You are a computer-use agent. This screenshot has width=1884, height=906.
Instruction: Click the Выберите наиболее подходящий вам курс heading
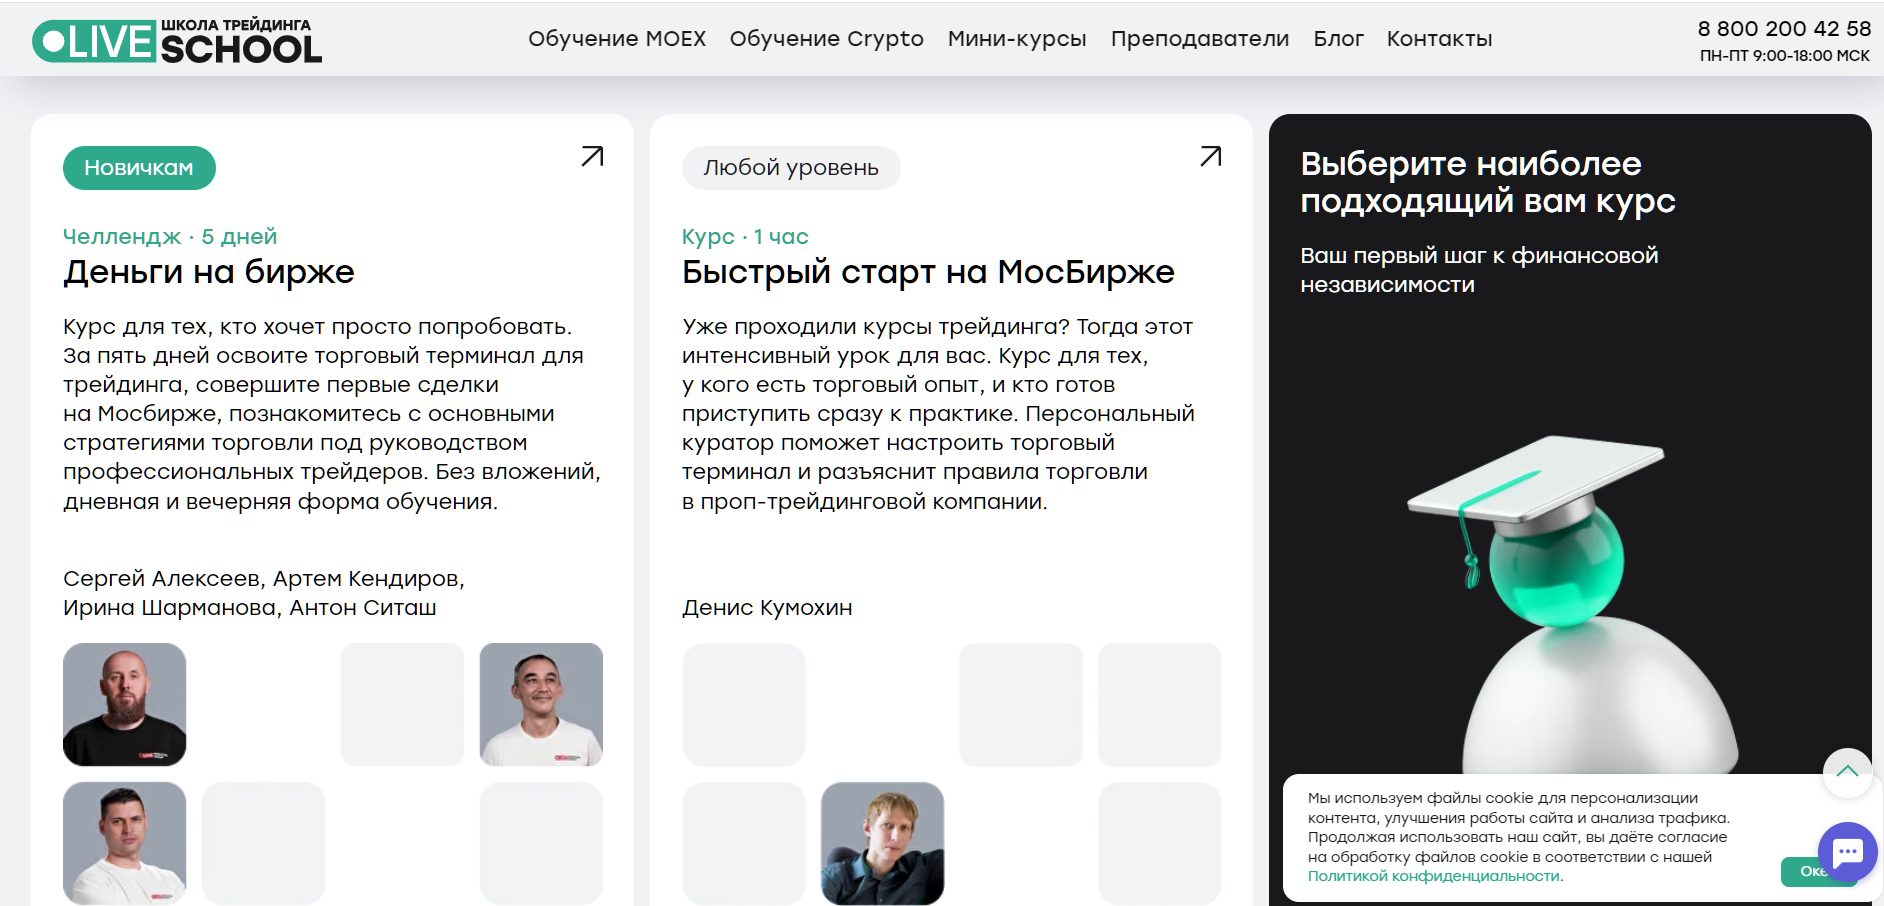1487,182
